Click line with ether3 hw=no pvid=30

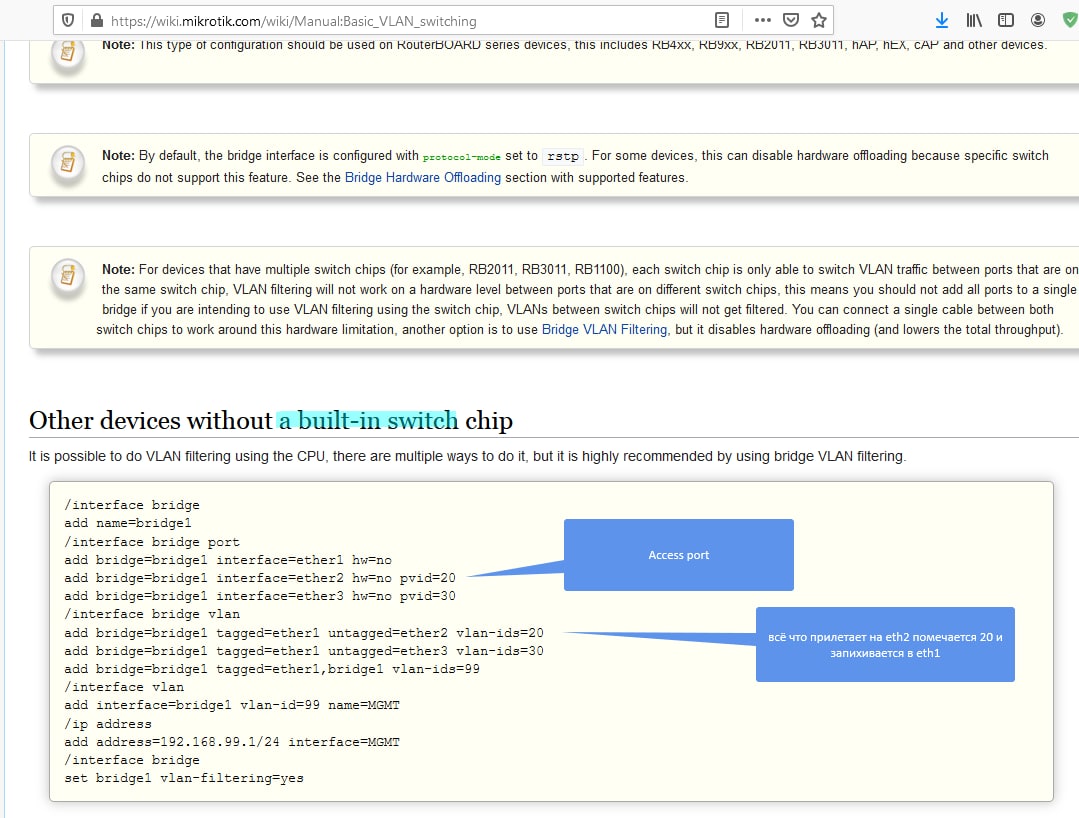click(259, 596)
